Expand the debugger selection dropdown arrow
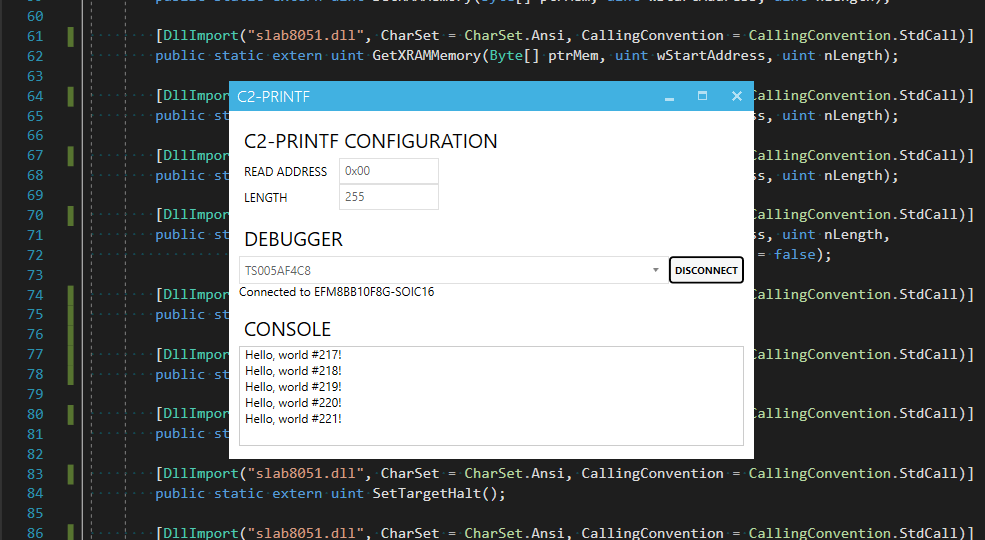Screen dimensions: 985x540 coord(655,270)
